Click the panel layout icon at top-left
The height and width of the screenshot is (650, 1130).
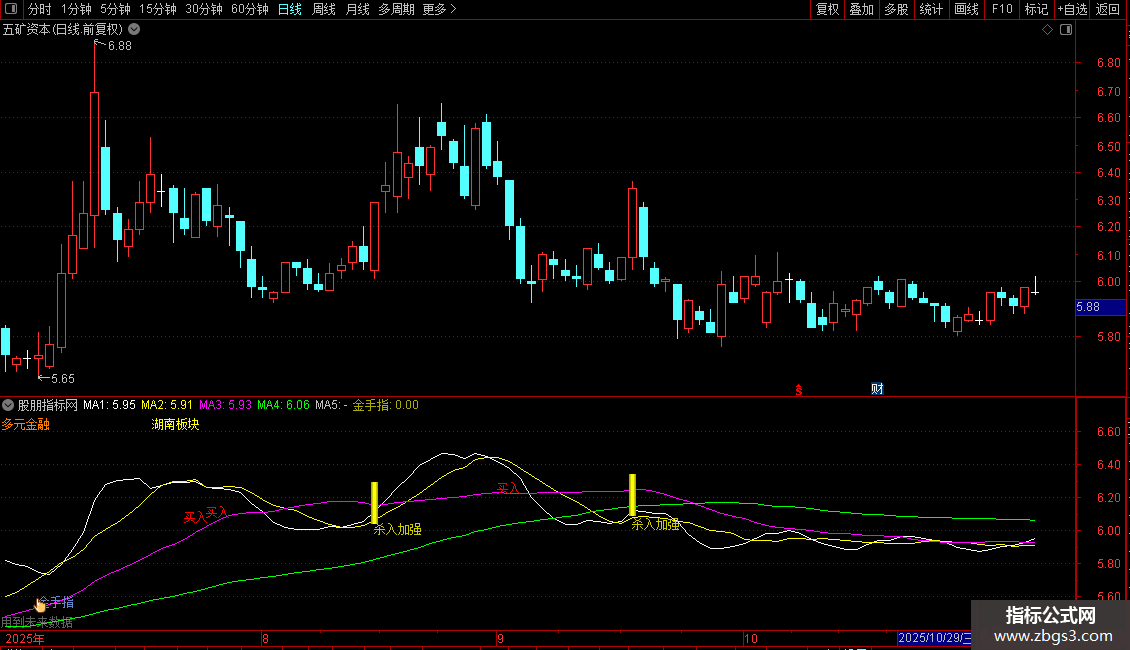click(11, 9)
